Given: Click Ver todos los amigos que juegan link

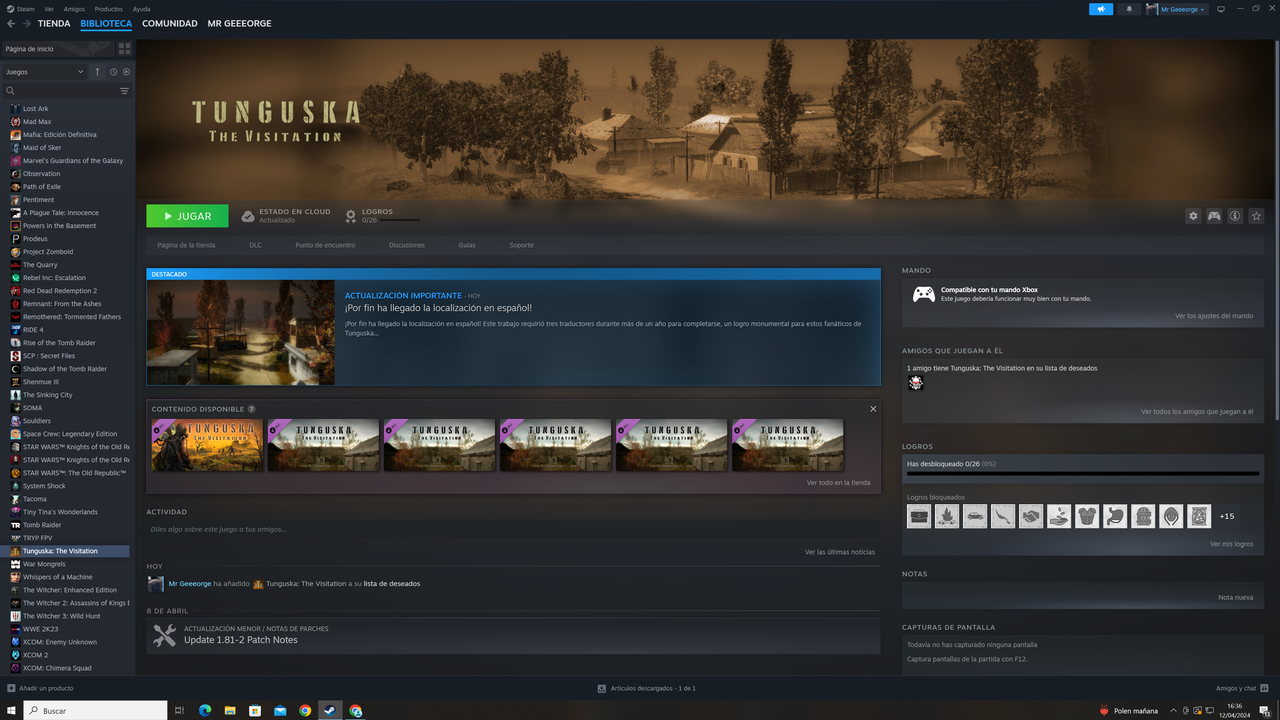Looking at the screenshot, I should [x=1197, y=412].
